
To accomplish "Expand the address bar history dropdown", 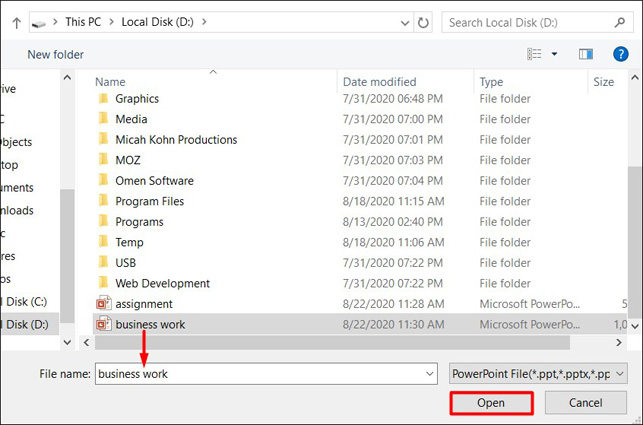I will [x=400, y=22].
